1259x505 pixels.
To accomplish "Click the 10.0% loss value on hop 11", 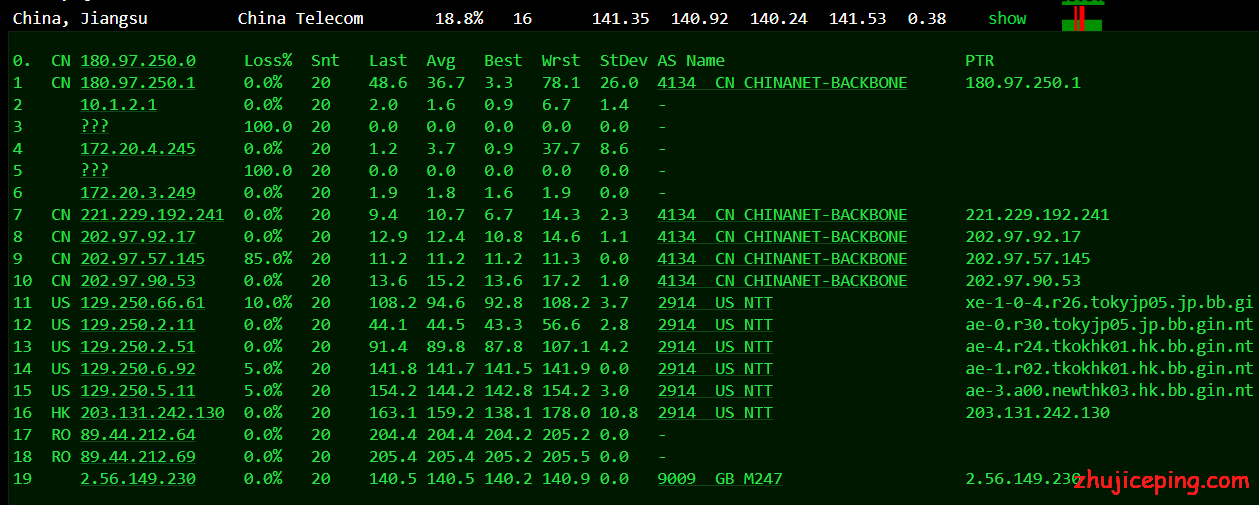I will coord(268,303).
